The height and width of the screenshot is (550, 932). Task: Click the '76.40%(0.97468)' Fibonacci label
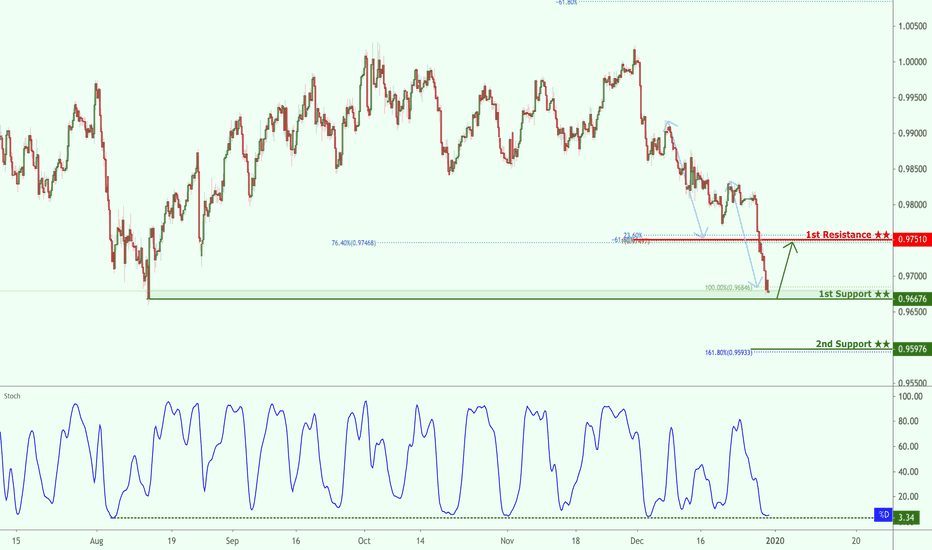(x=354, y=243)
